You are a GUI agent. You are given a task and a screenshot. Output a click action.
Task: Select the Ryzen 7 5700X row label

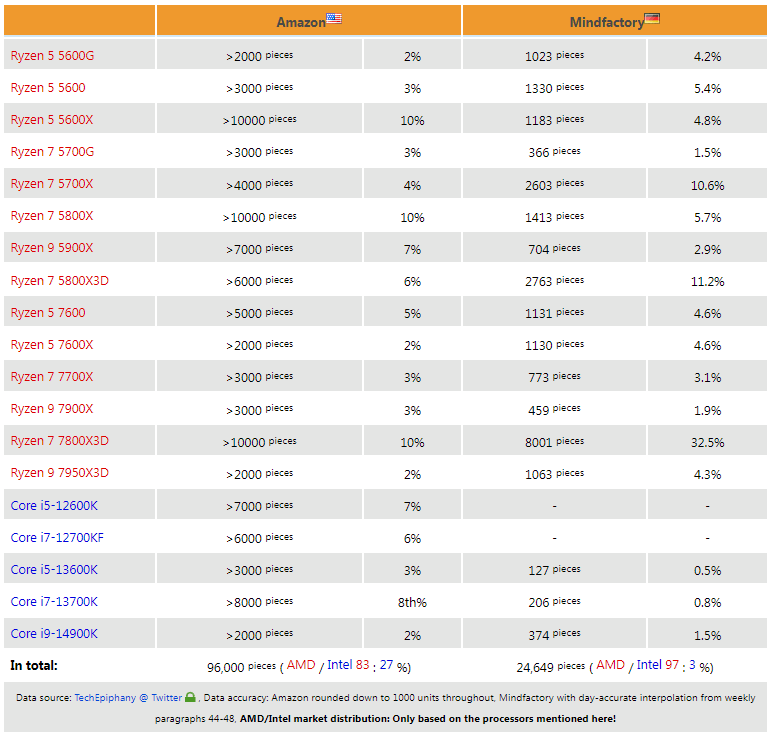click(x=52, y=183)
